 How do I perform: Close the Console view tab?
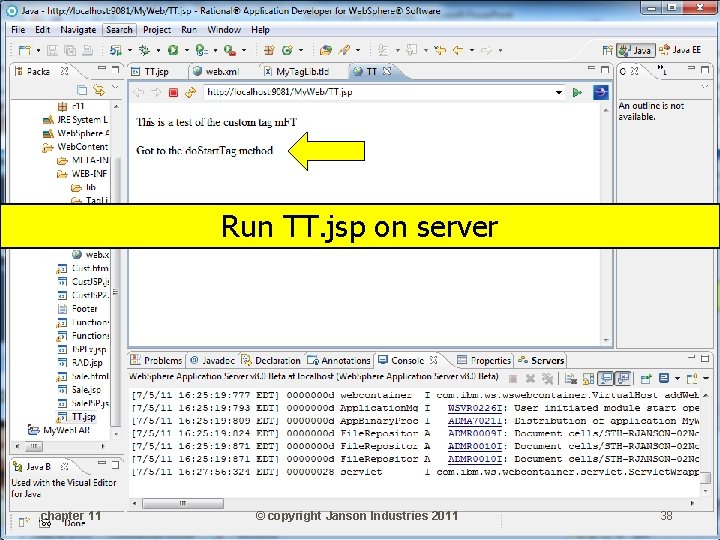[x=433, y=360]
